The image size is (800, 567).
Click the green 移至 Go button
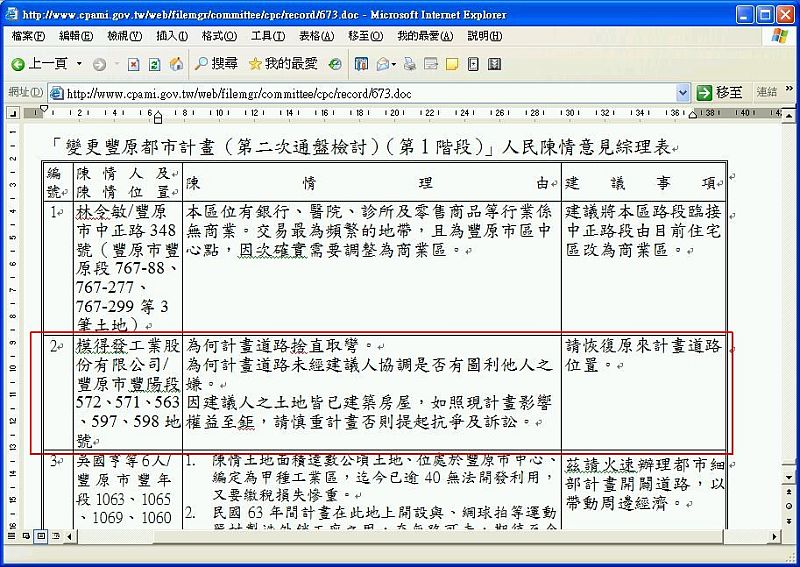(720, 92)
